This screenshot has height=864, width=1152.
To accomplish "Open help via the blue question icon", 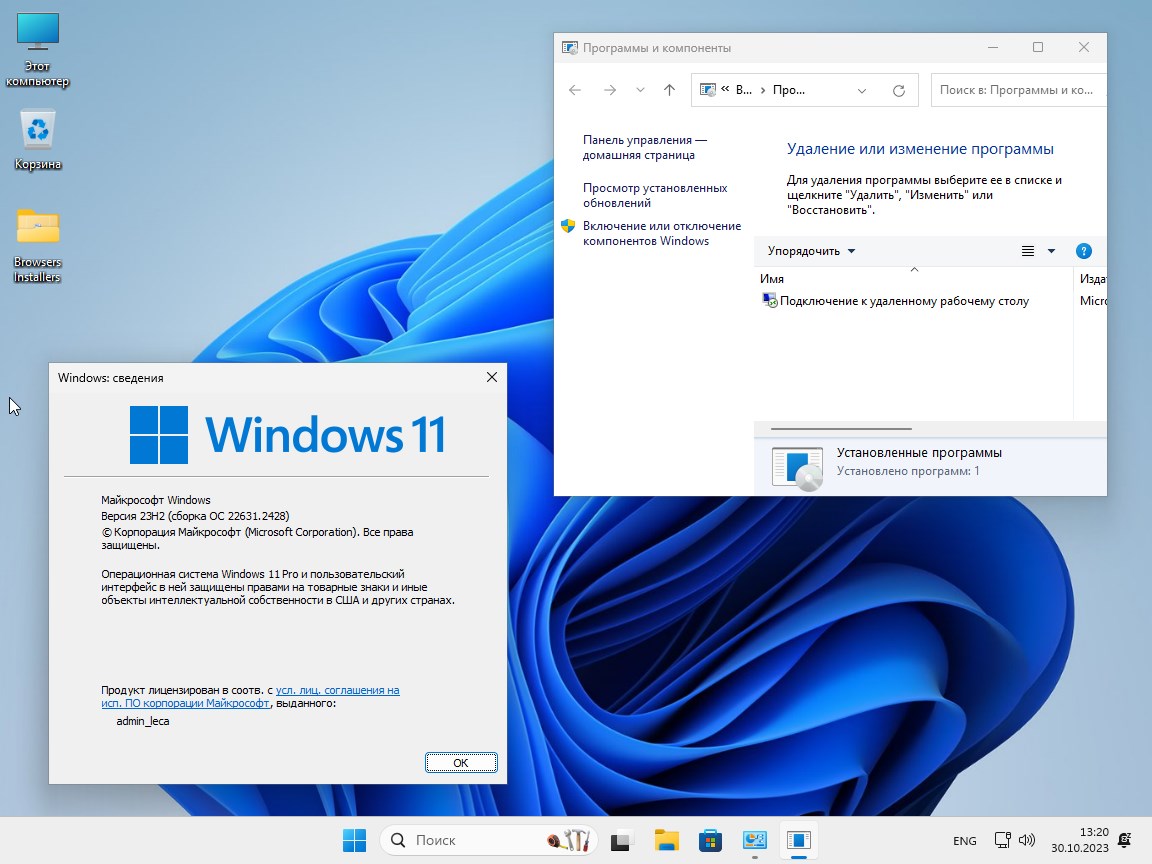I will (1084, 251).
